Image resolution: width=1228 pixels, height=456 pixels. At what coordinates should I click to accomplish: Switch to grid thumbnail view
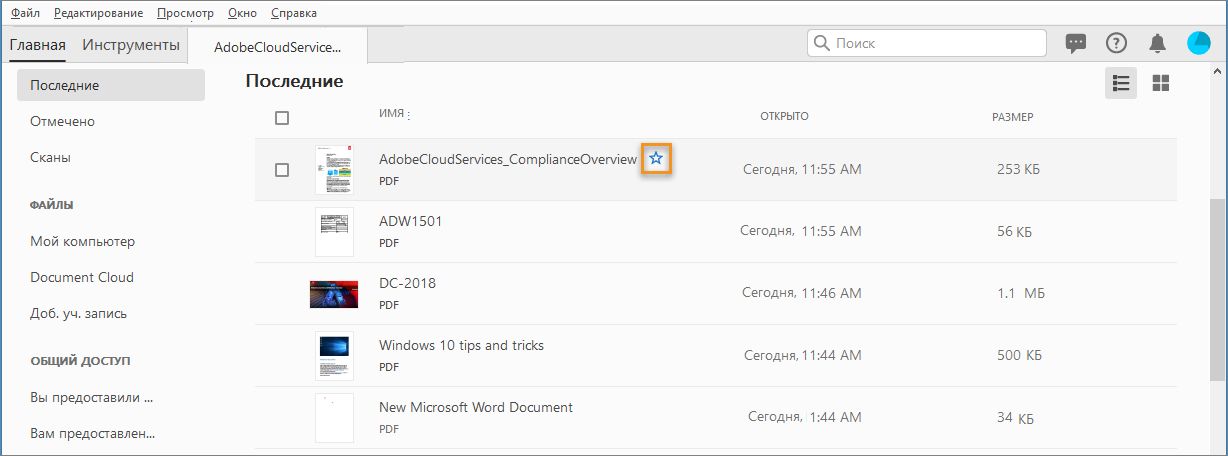[1161, 83]
